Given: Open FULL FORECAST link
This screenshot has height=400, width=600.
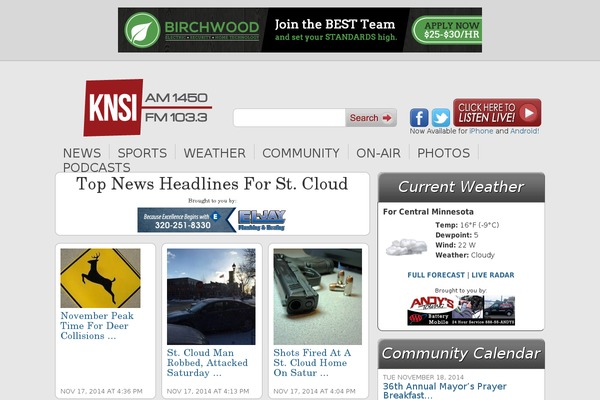Looking at the screenshot, I should [436, 275].
